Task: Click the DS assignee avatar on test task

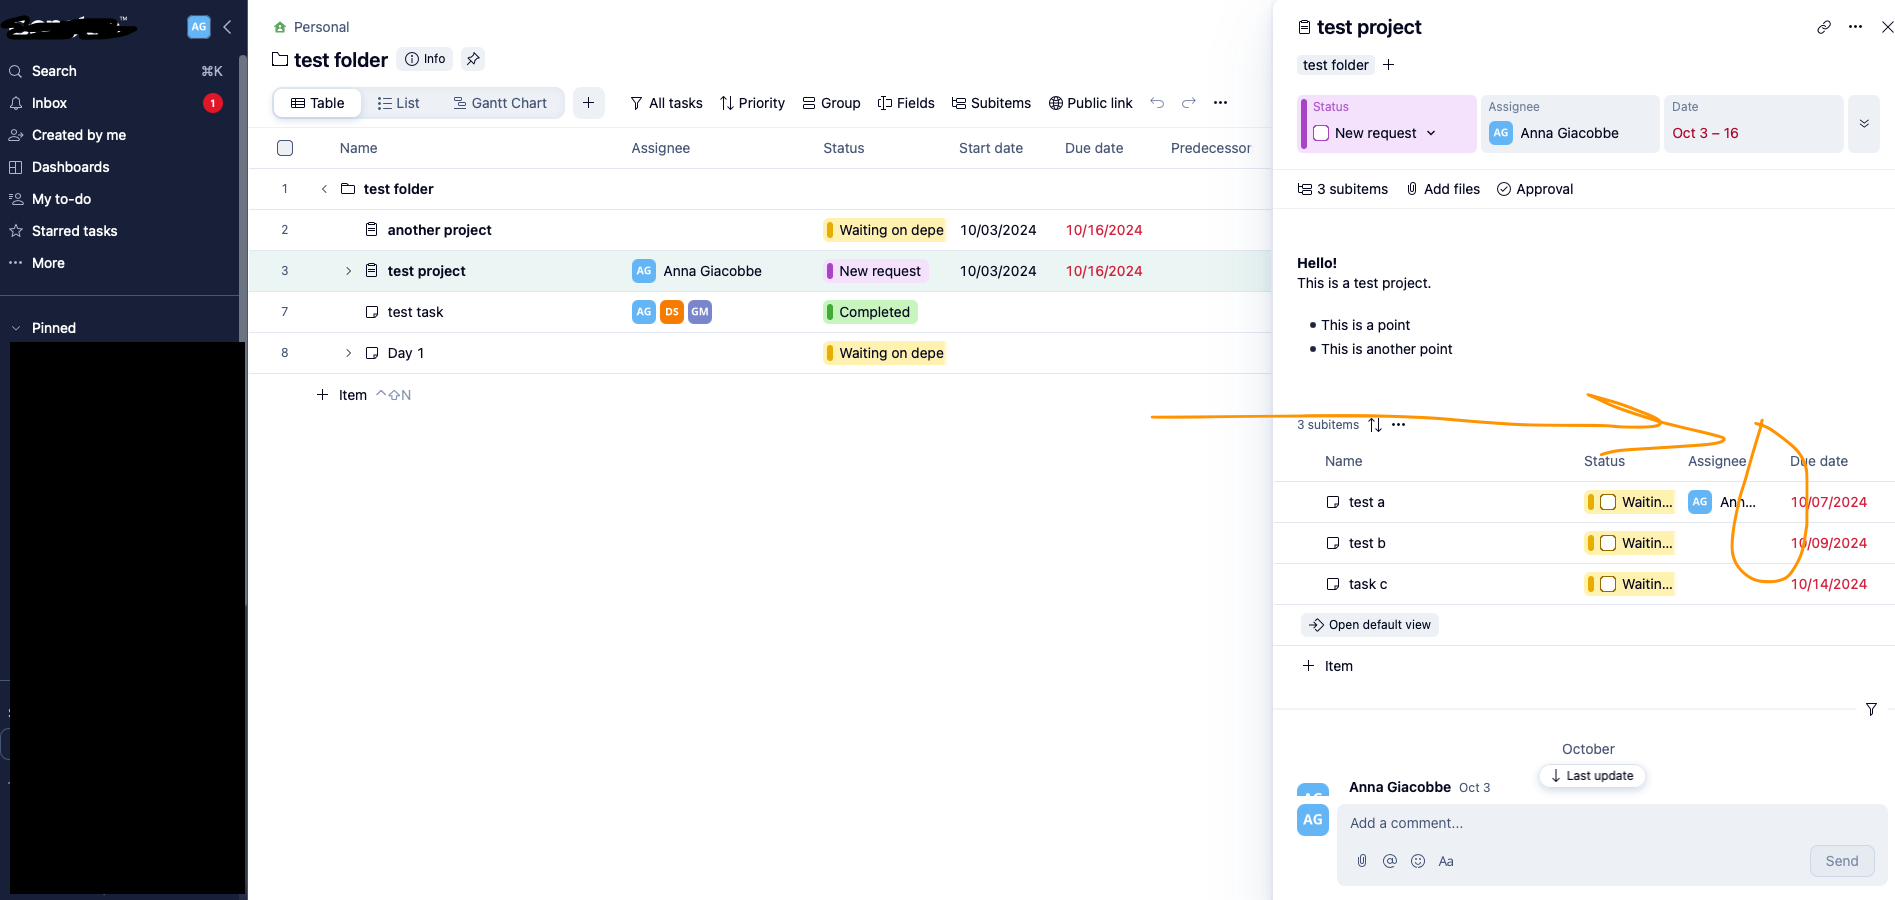Action: click(x=672, y=312)
